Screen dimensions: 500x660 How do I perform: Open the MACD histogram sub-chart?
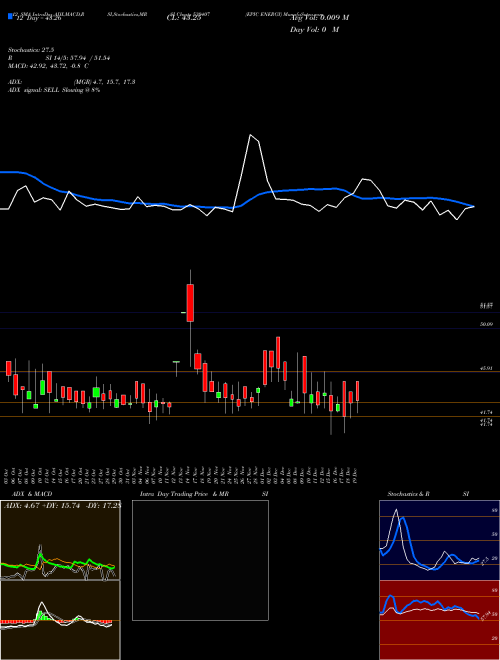tap(60, 620)
